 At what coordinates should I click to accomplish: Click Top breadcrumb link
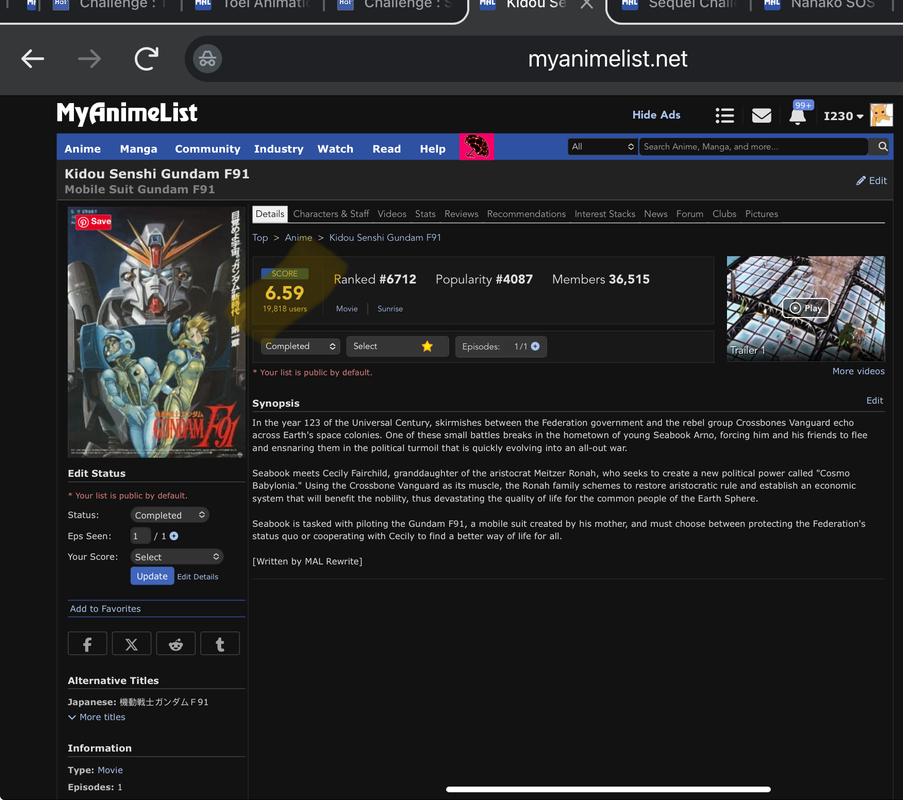tap(260, 237)
